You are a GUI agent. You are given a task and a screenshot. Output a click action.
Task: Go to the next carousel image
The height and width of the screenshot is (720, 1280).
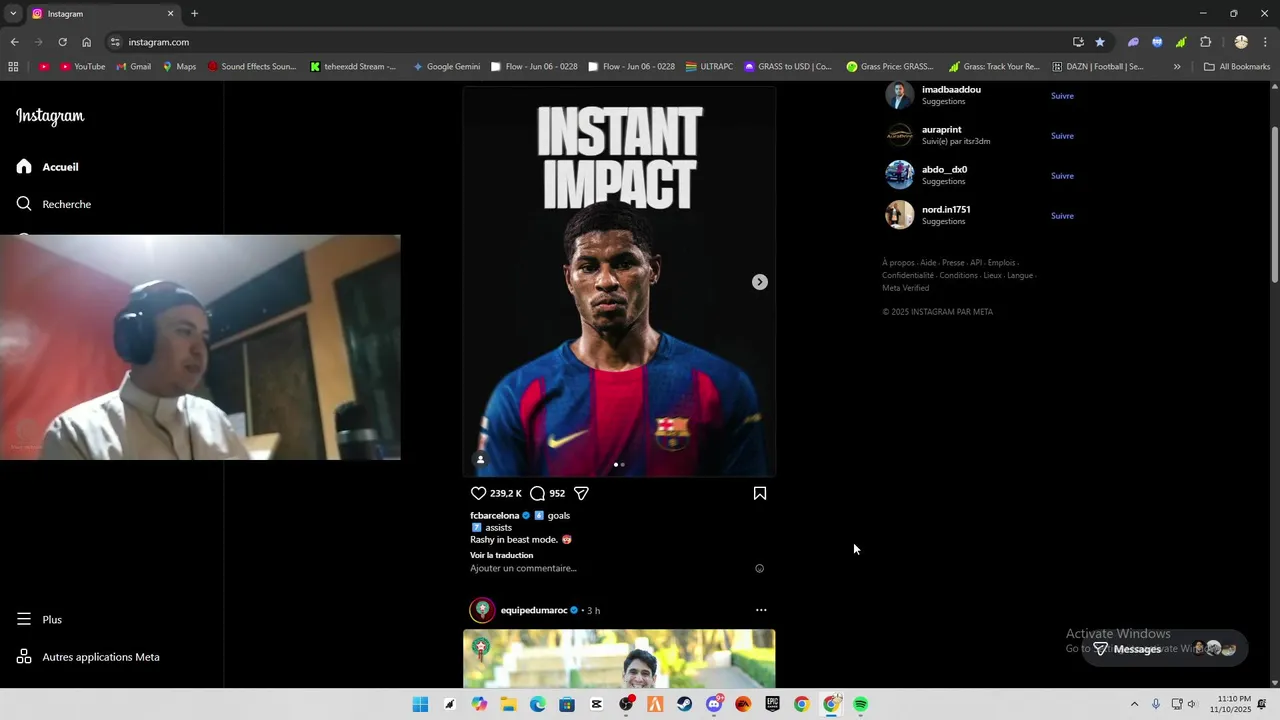pos(760,282)
